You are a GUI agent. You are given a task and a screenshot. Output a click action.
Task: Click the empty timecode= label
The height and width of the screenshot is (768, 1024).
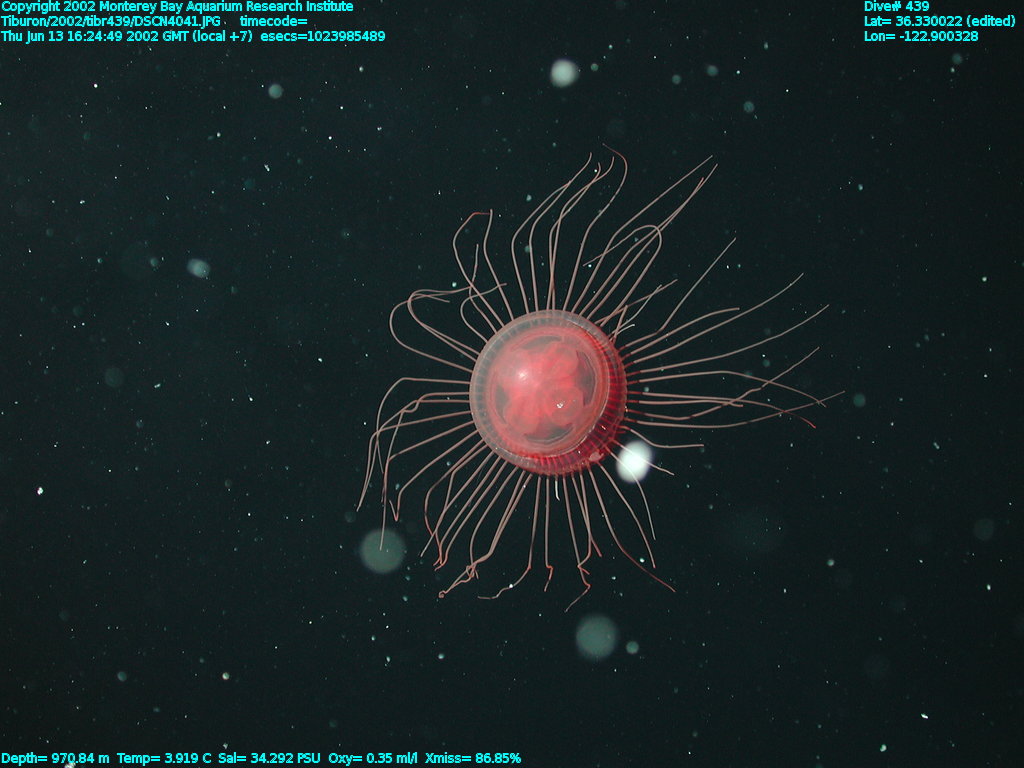(x=273, y=21)
